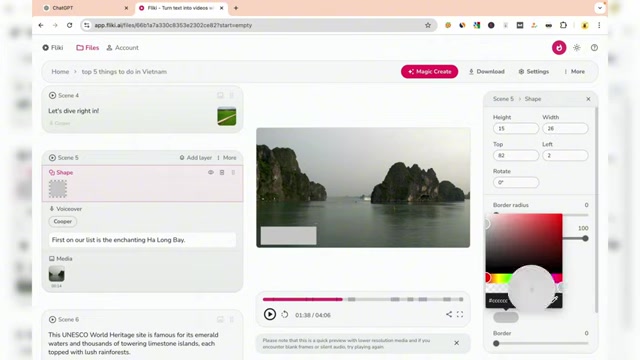The height and width of the screenshot is (360, 640).
Task: Click the Border slider handle
Action: [x=496, y=343]
